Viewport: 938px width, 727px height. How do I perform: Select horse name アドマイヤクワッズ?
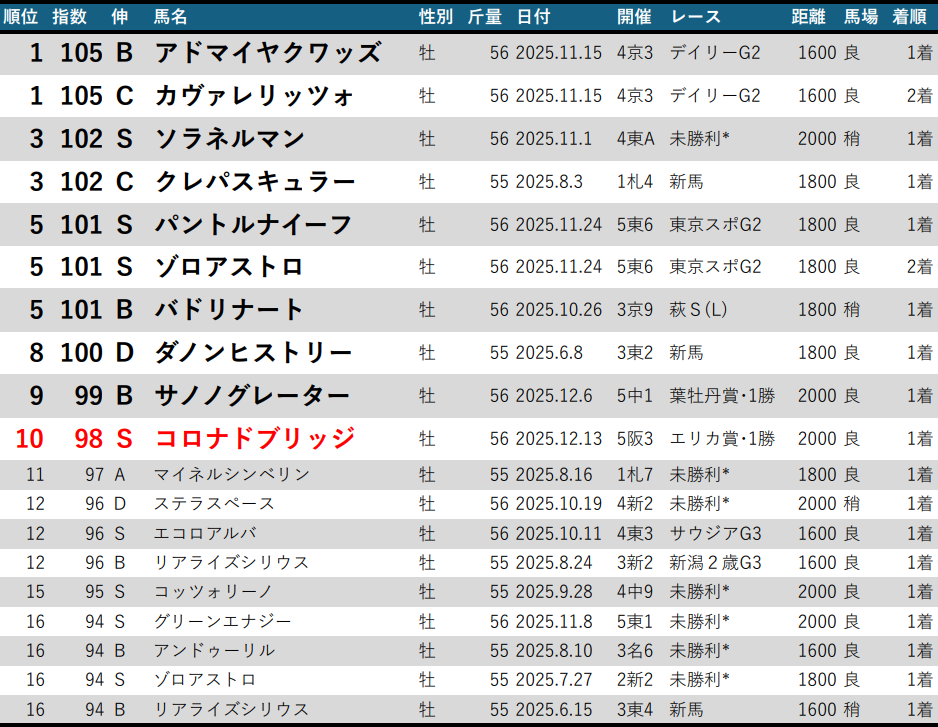pos(268,53)
